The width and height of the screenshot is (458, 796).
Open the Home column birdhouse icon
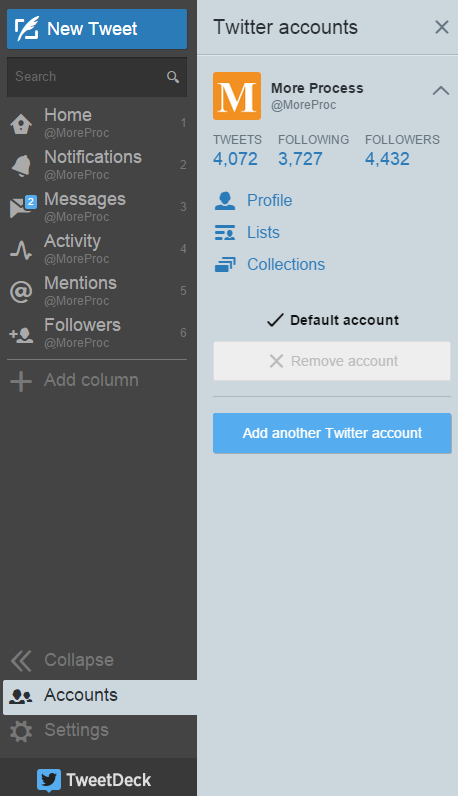tap(21, 123)
